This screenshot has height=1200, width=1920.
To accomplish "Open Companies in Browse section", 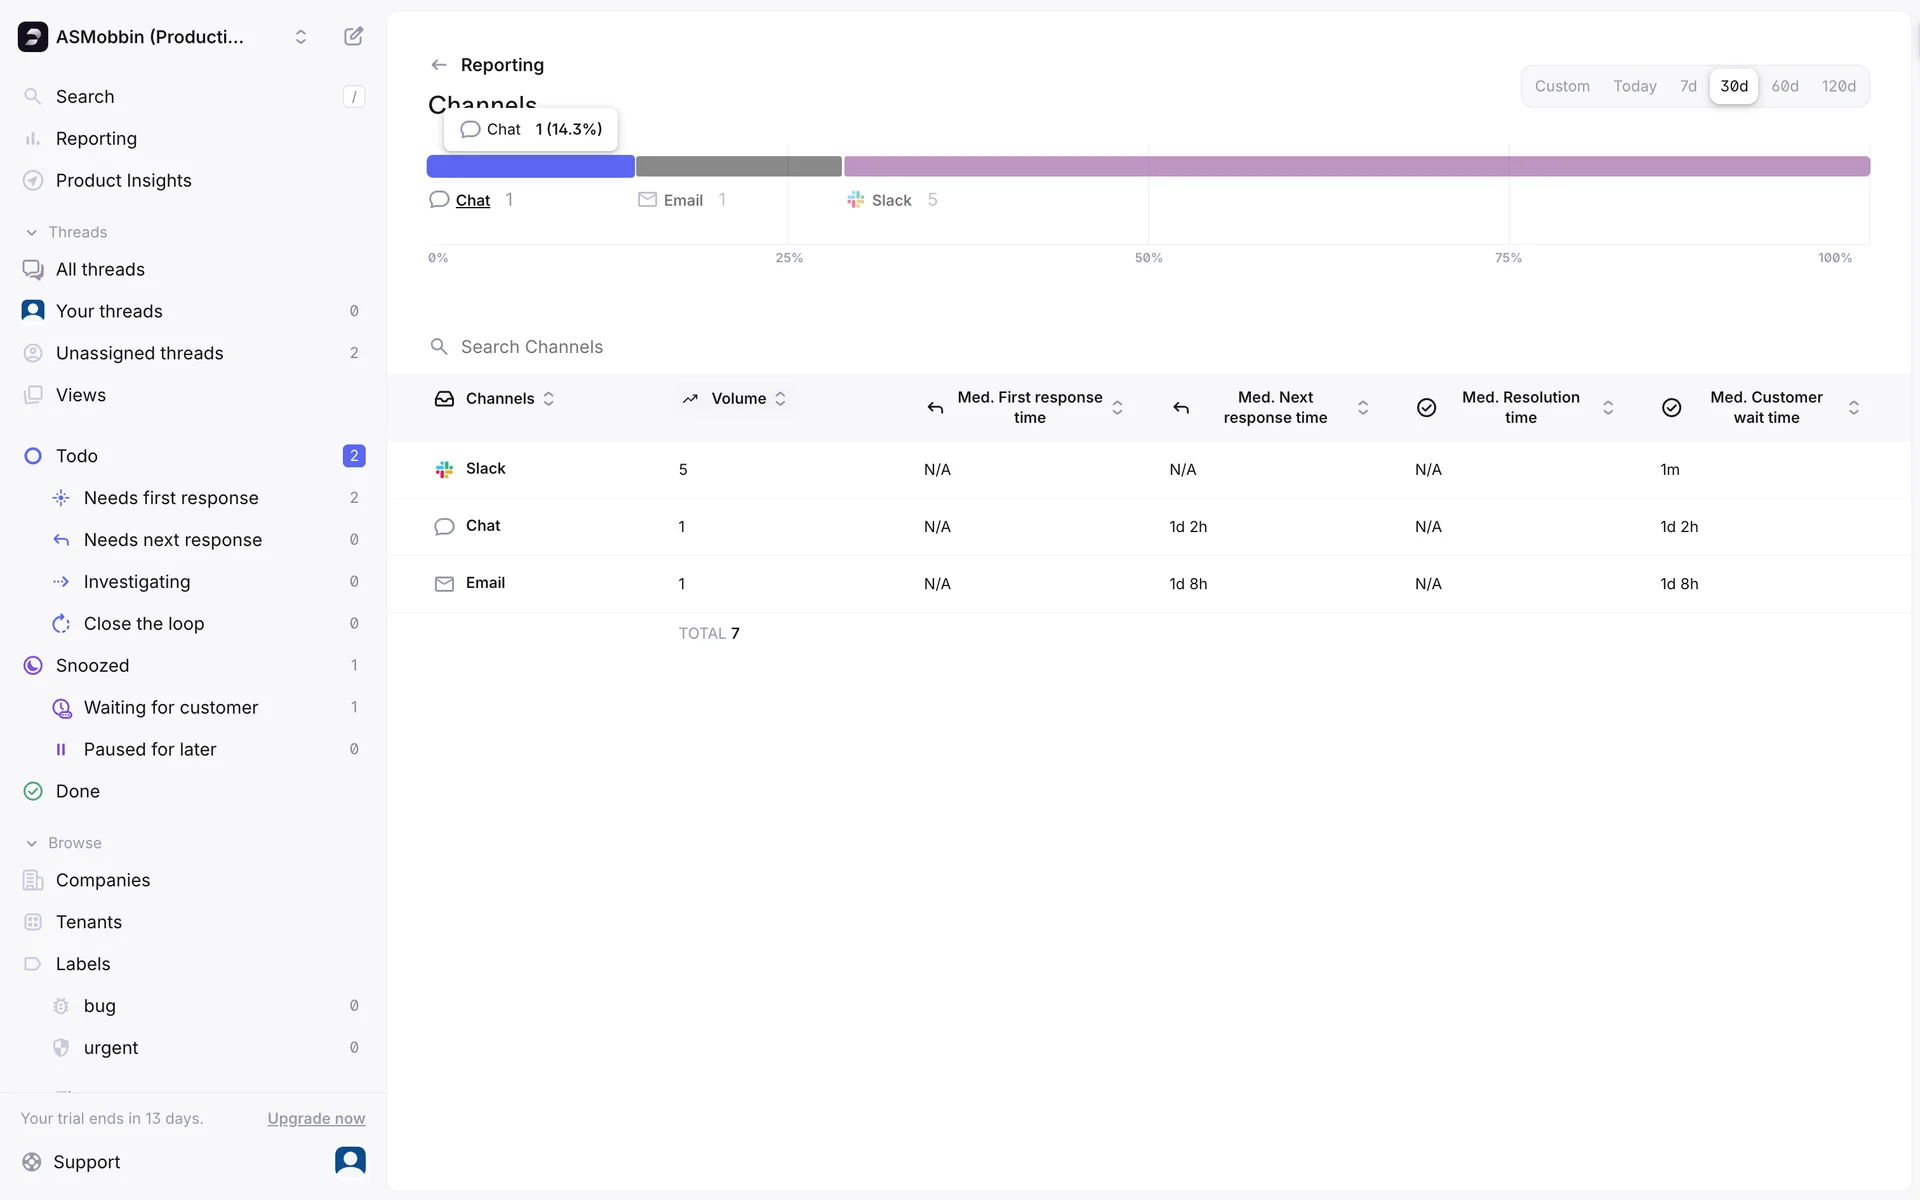I will point(102,880).
